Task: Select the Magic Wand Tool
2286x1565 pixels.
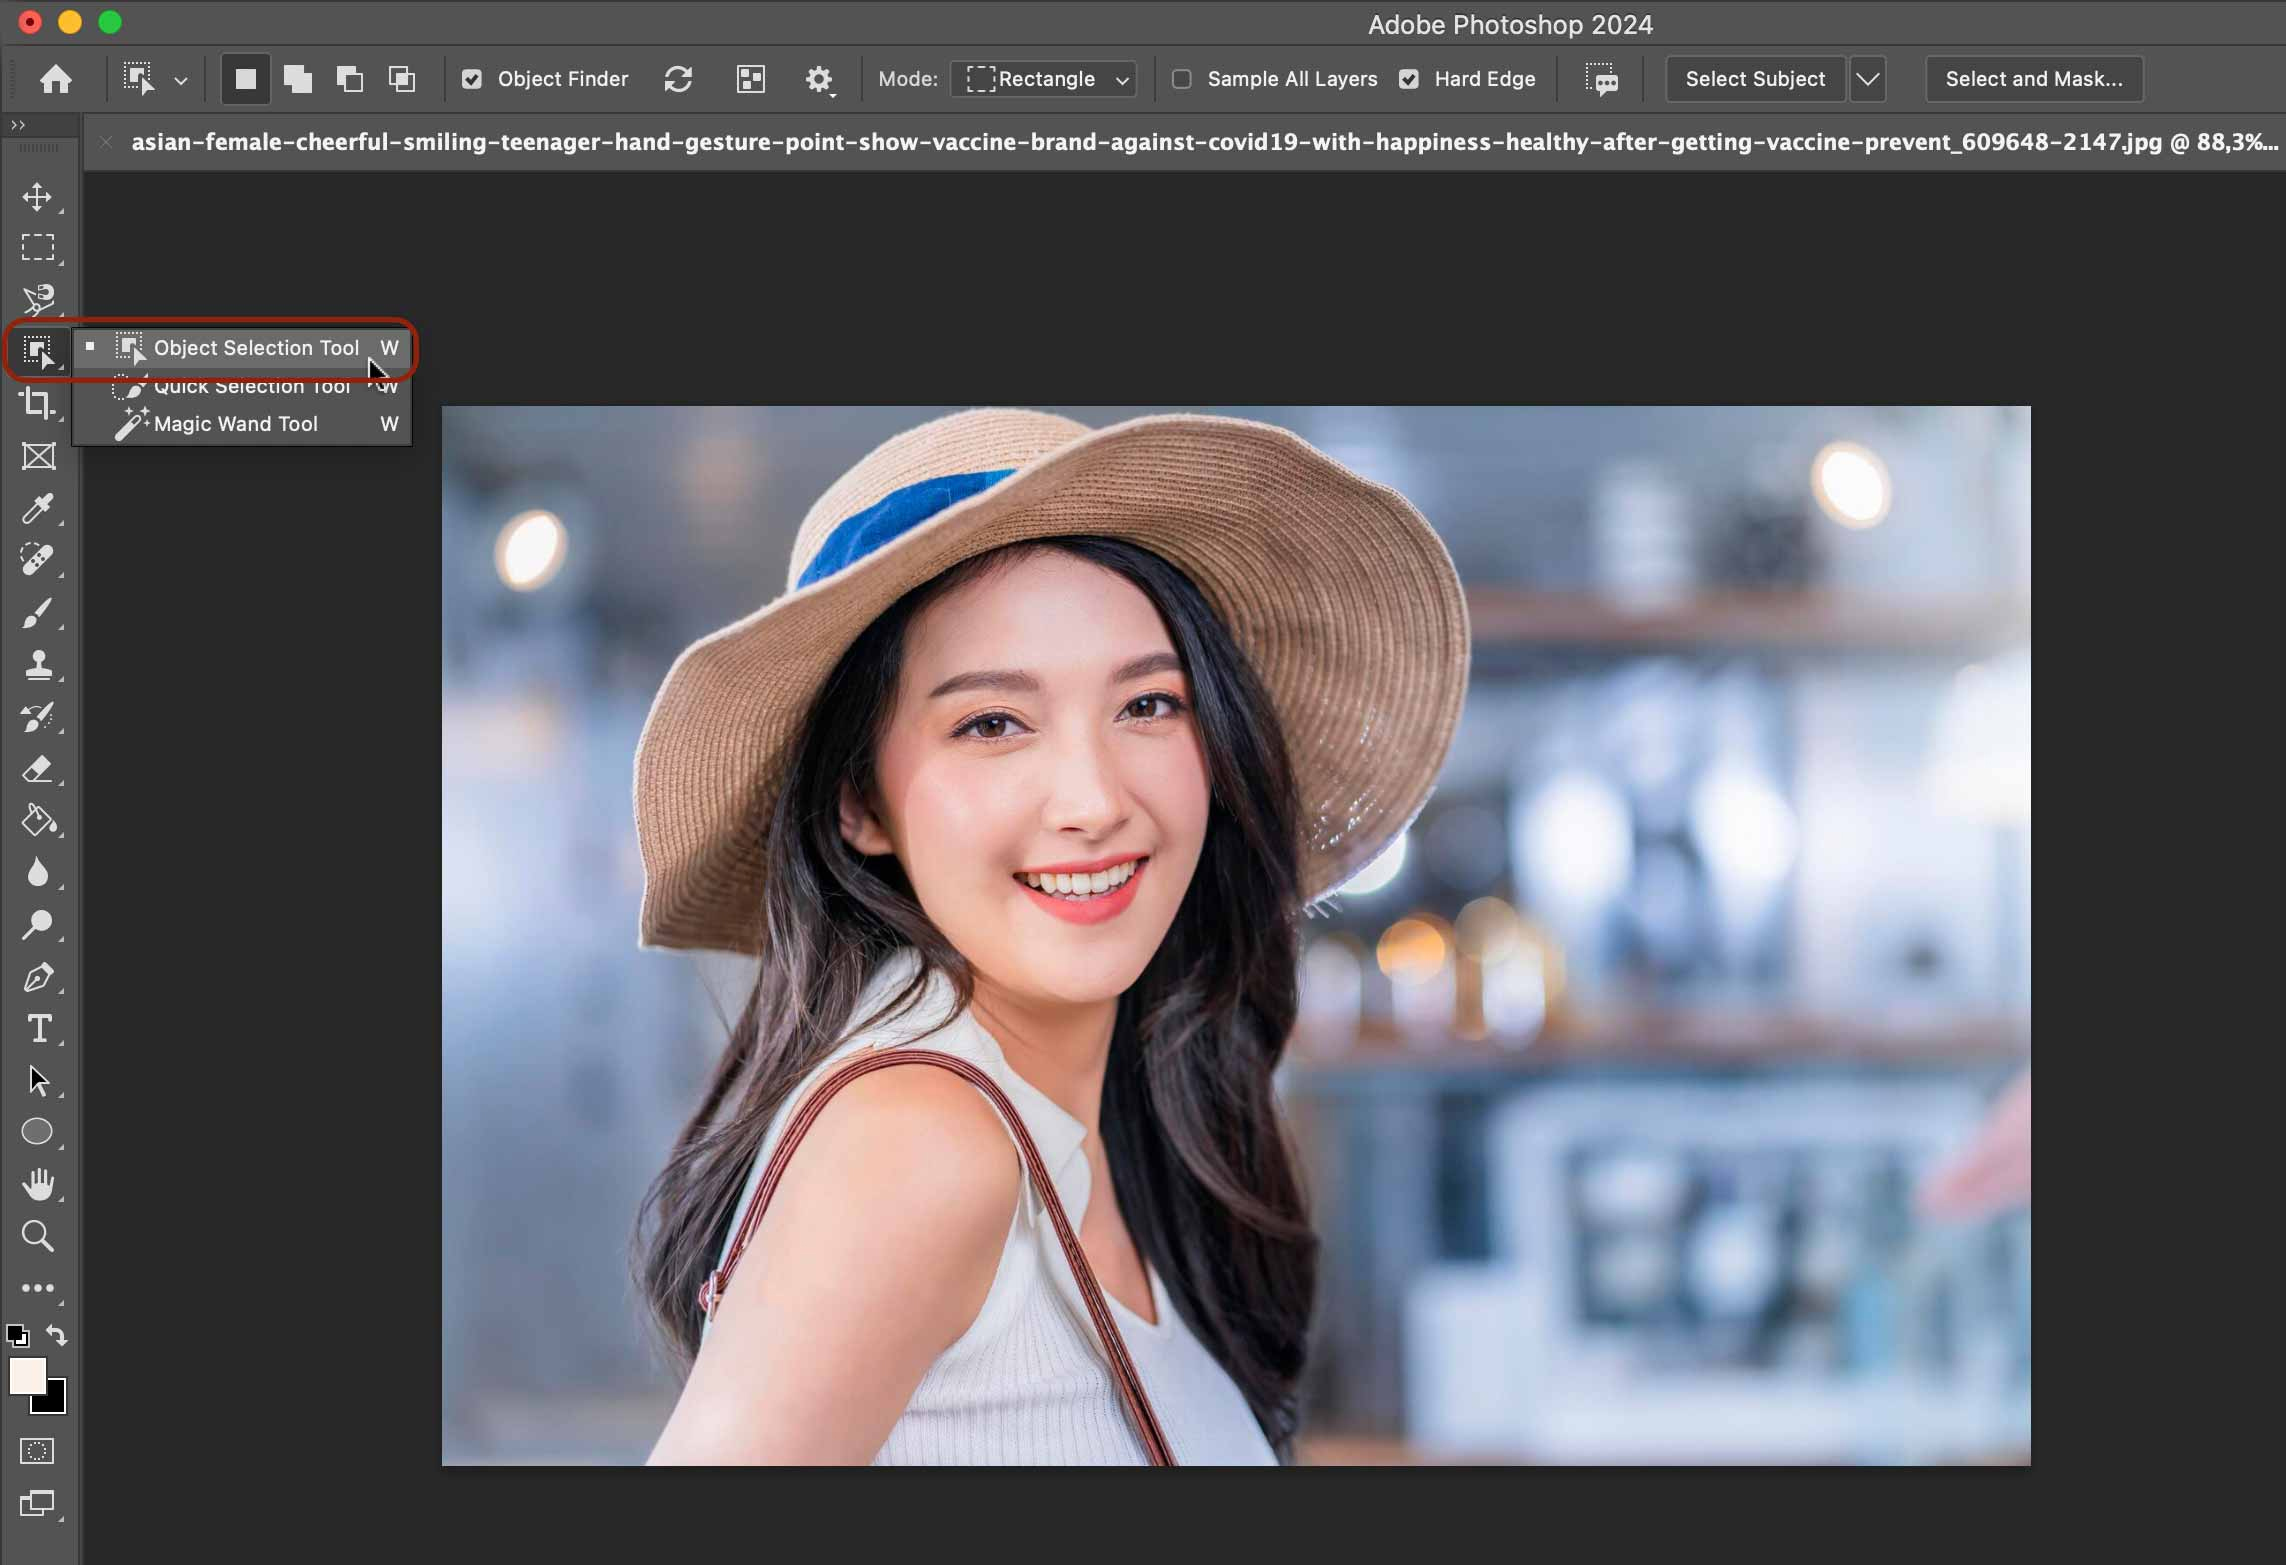Action: click(235, 422)
